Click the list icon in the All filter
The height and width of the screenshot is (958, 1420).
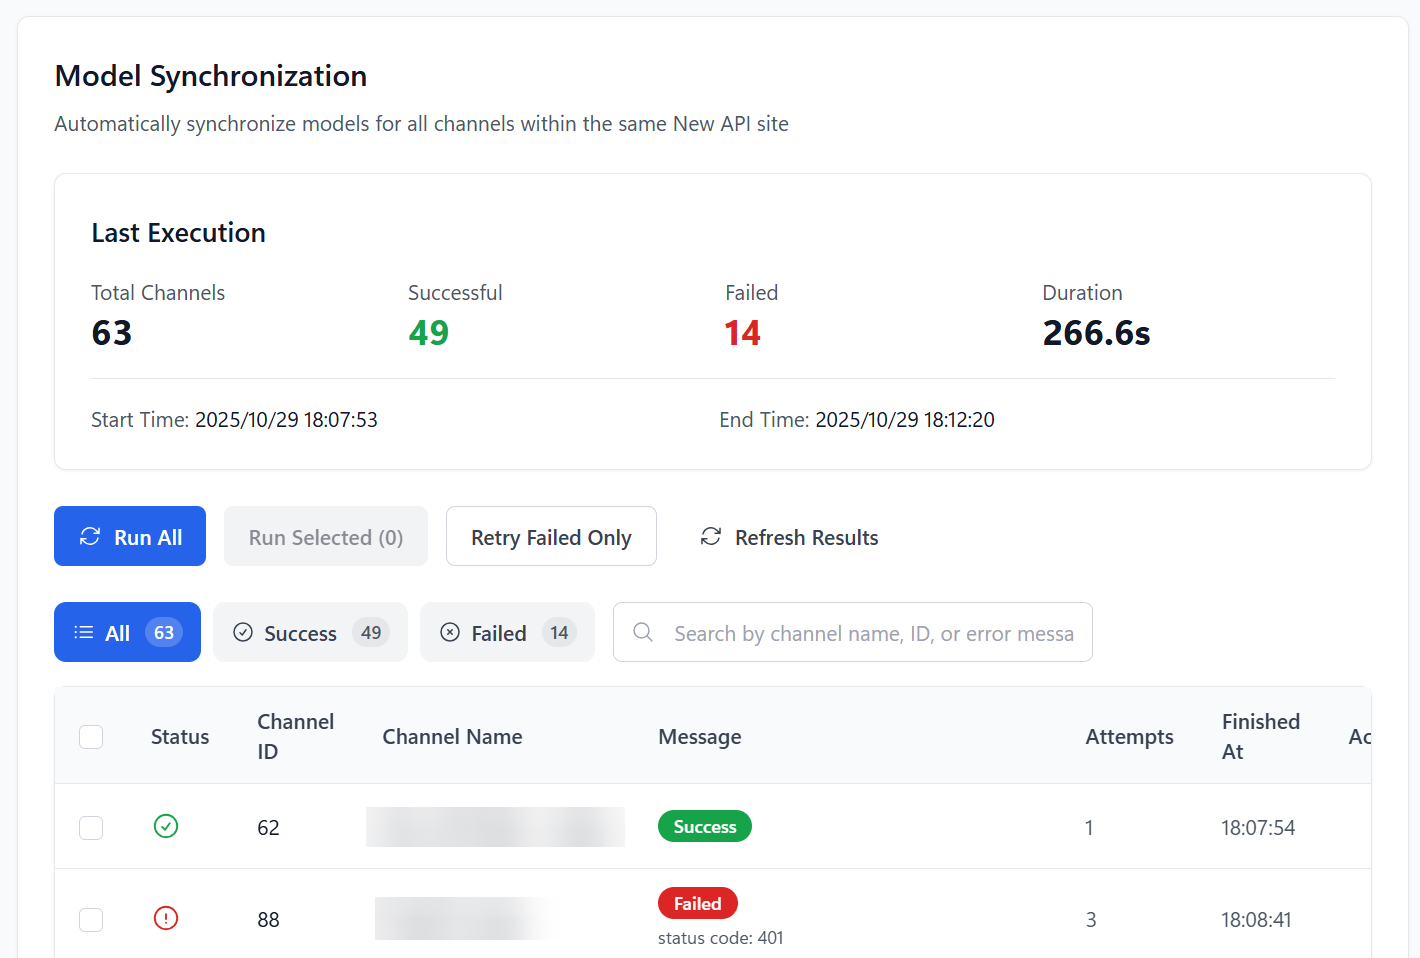[84, 632]
